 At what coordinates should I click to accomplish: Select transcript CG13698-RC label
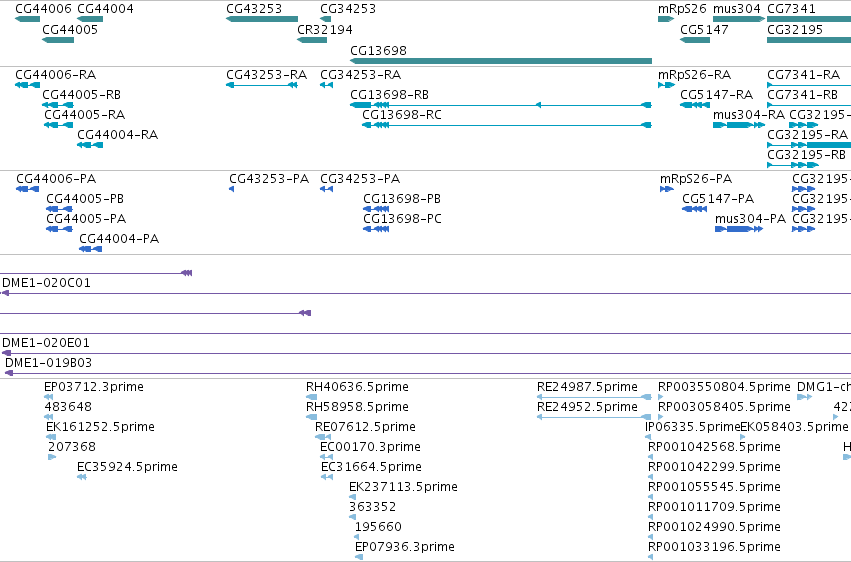click(402, 115)
